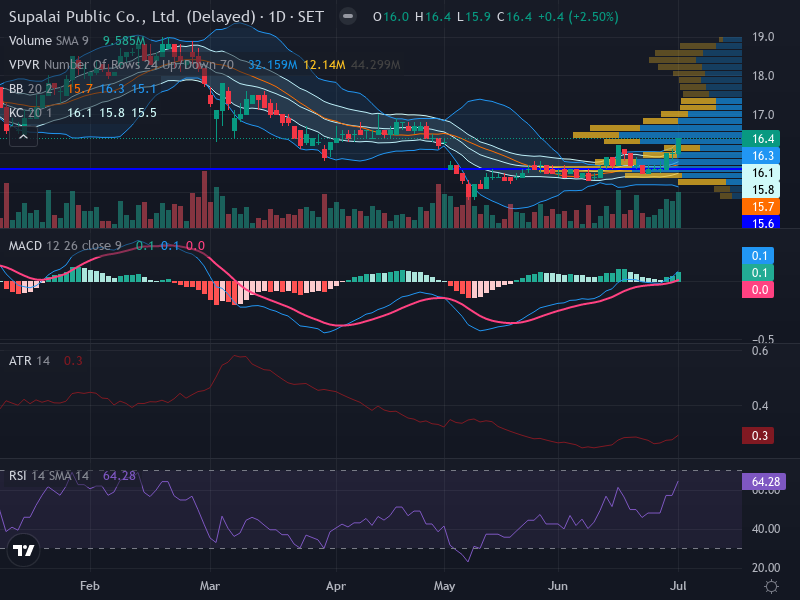Select the KC 20 1 indicator legend
This screenshot has width=800, height=600.
click(31, 113)
